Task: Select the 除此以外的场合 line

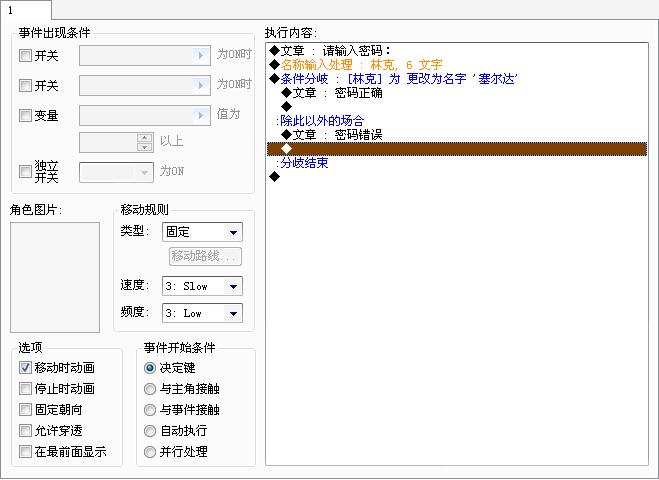Action: pyautogui.click(x=457, y=121)
